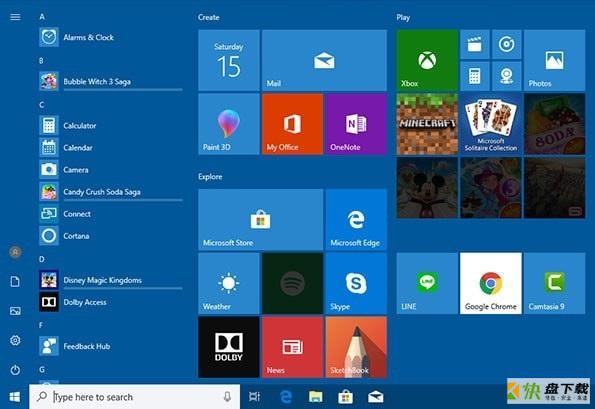Launch Bubble Witch 3 Saga from list

[x=110, y=81]
